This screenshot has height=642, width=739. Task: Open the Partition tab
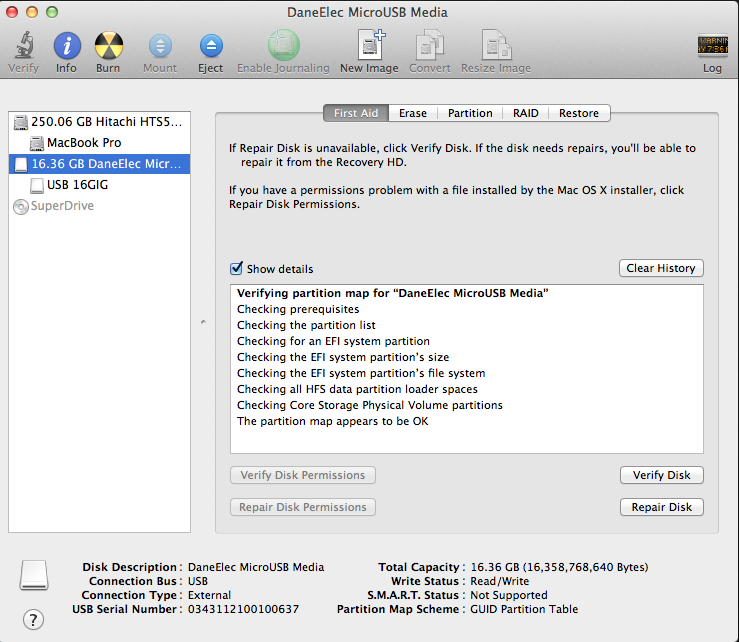point(470,113)
